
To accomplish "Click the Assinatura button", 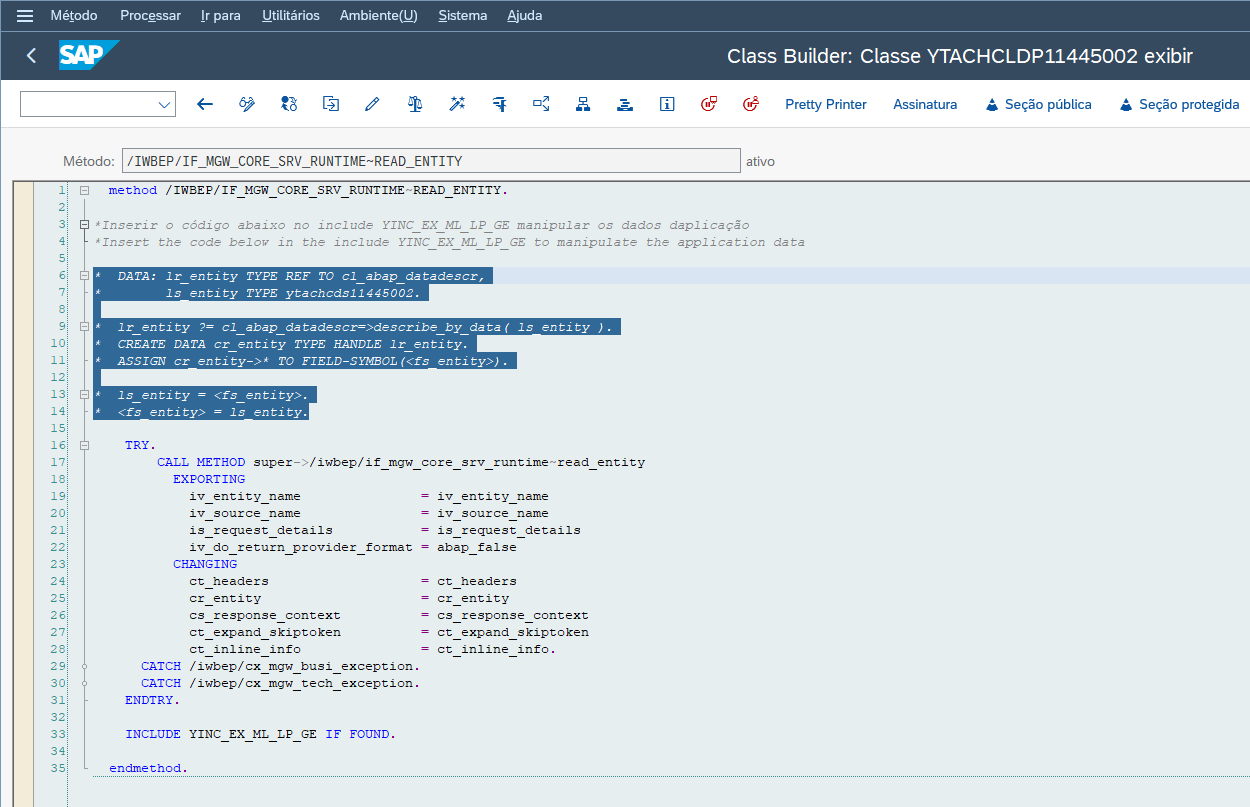I will point(925,104).
